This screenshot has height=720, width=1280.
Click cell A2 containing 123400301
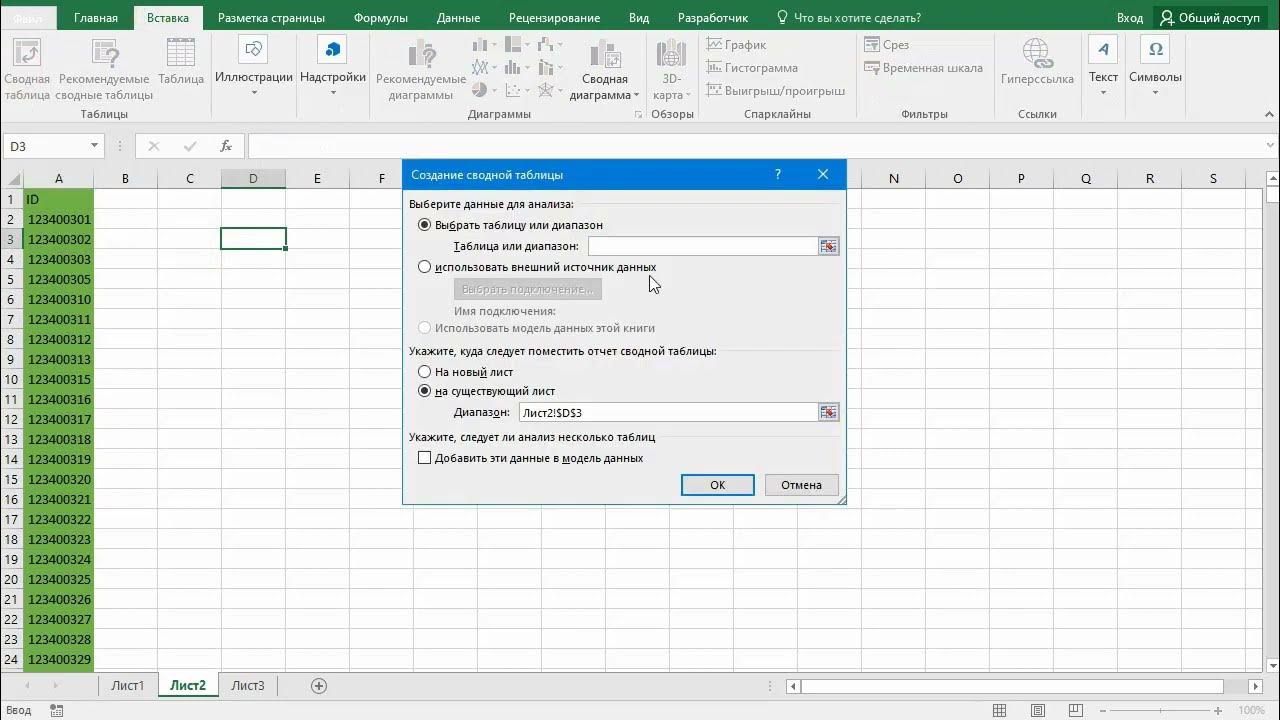pos(59,219)
